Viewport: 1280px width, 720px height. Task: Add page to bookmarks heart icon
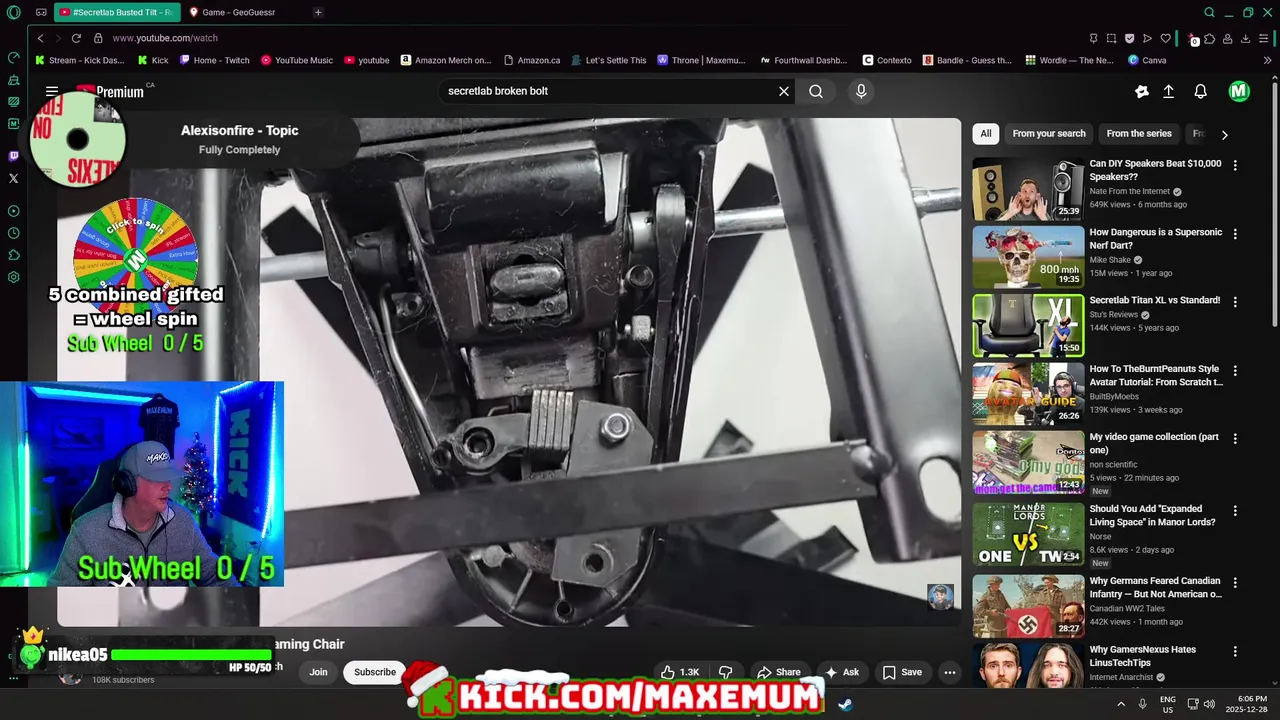point(1165,38)
